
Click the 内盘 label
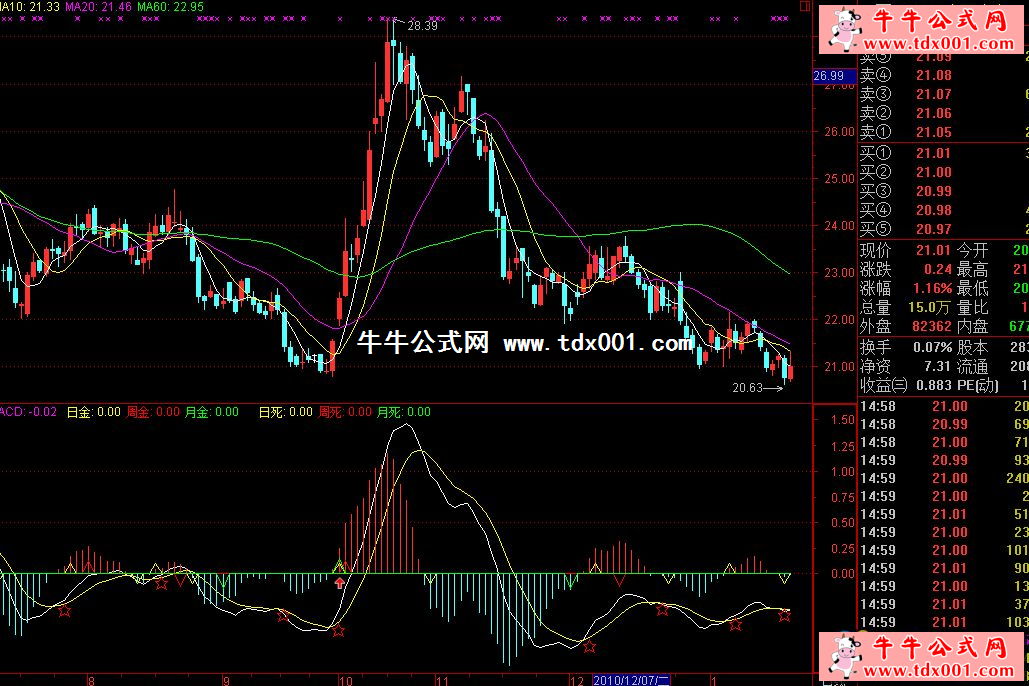(x=973, y=327)
